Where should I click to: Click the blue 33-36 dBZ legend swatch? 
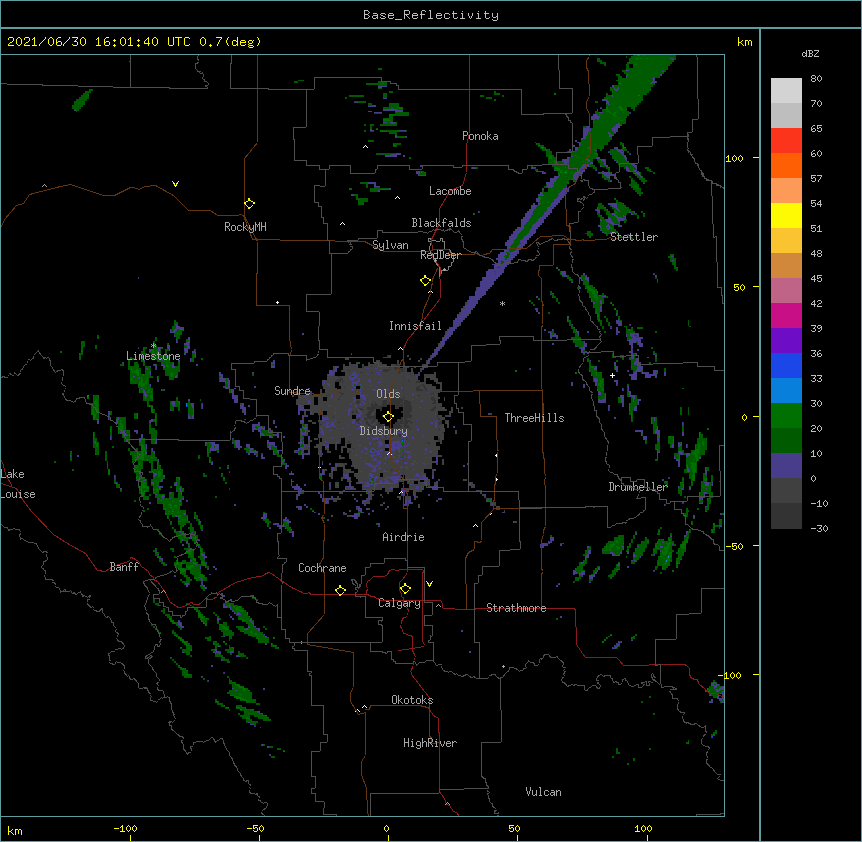(x=786, y=365)
